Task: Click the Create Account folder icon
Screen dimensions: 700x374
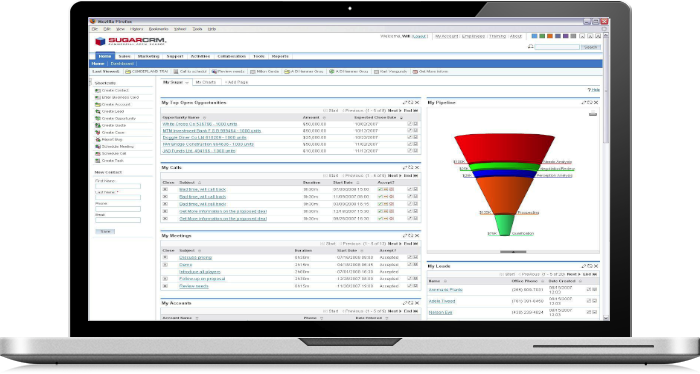Action: (x=97, y=104)
